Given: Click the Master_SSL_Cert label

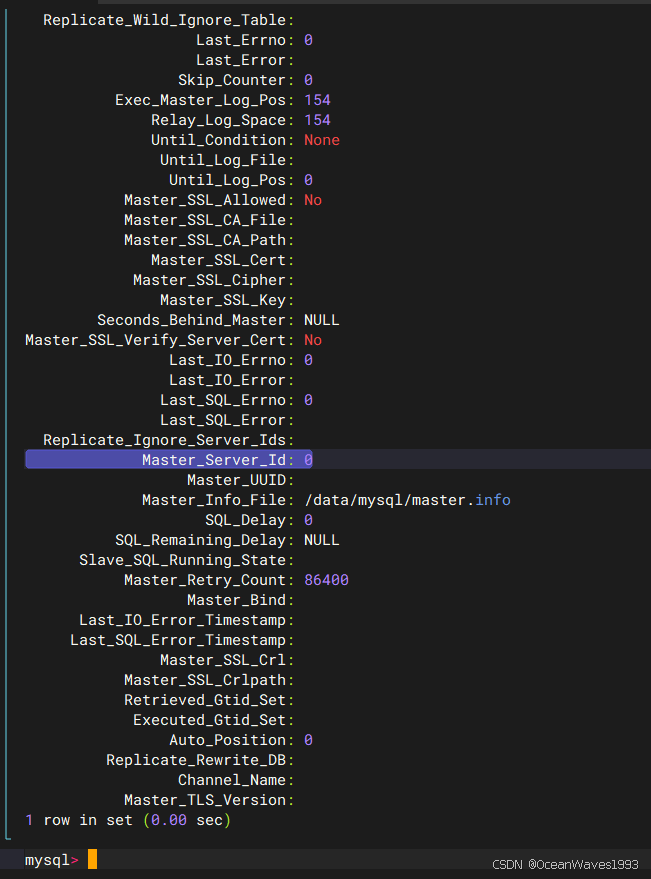Looking at the screenshot, I should 219,260.
